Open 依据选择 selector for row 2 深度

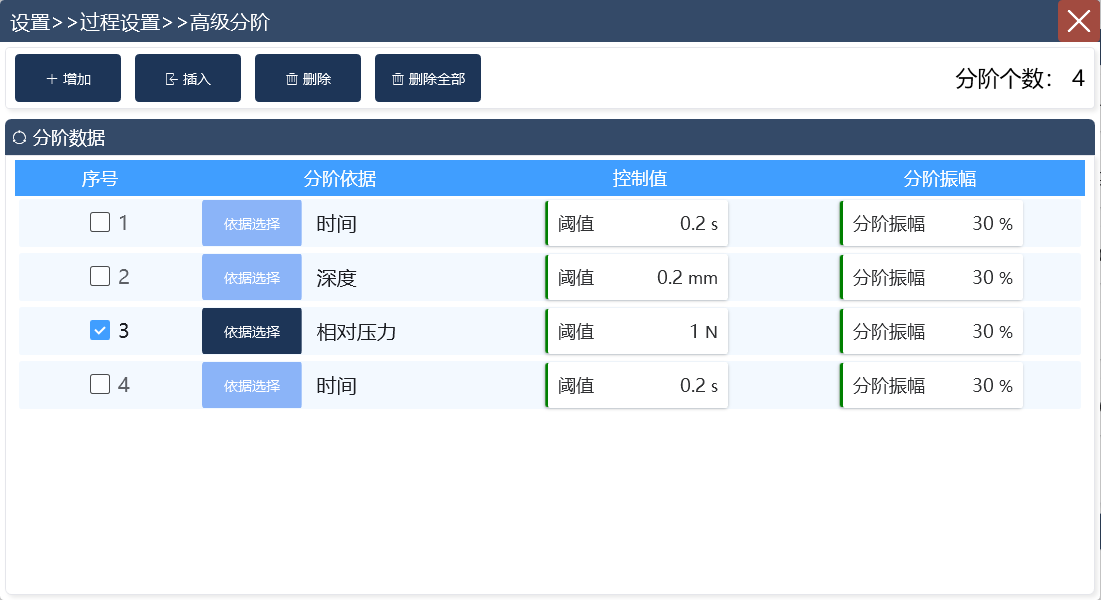point(252,277)
